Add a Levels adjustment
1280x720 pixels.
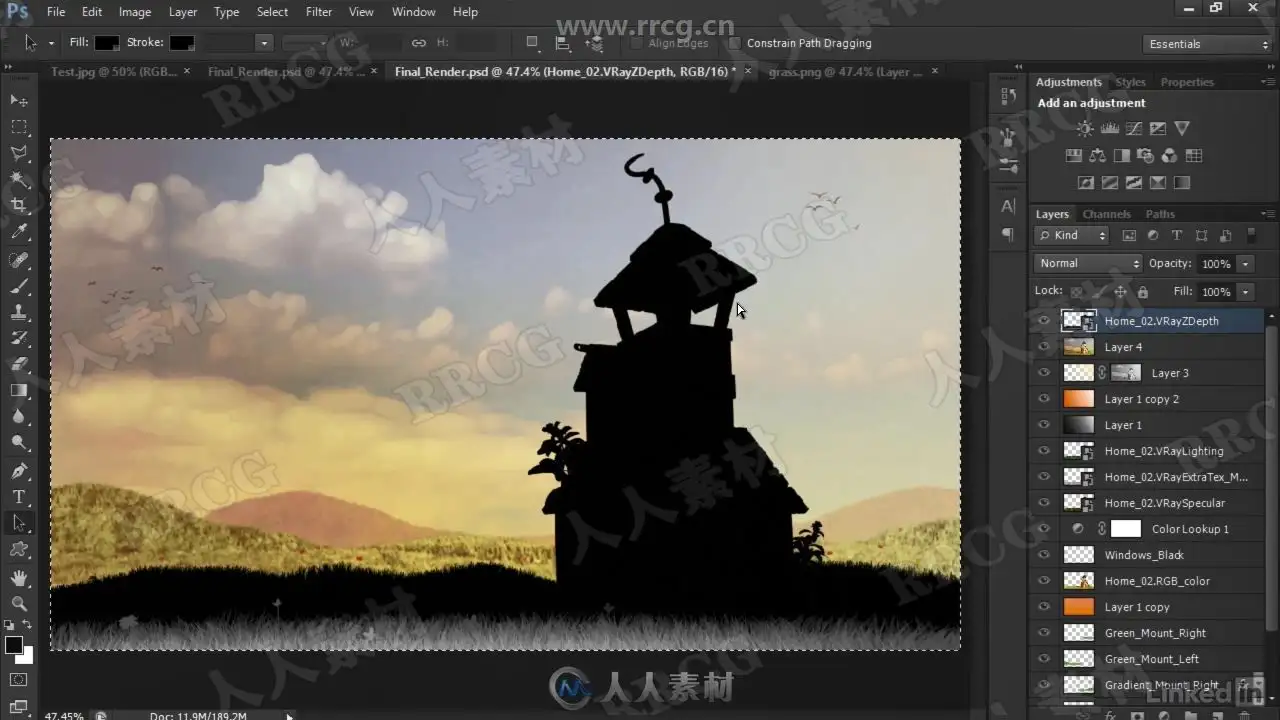[1110, 128]
